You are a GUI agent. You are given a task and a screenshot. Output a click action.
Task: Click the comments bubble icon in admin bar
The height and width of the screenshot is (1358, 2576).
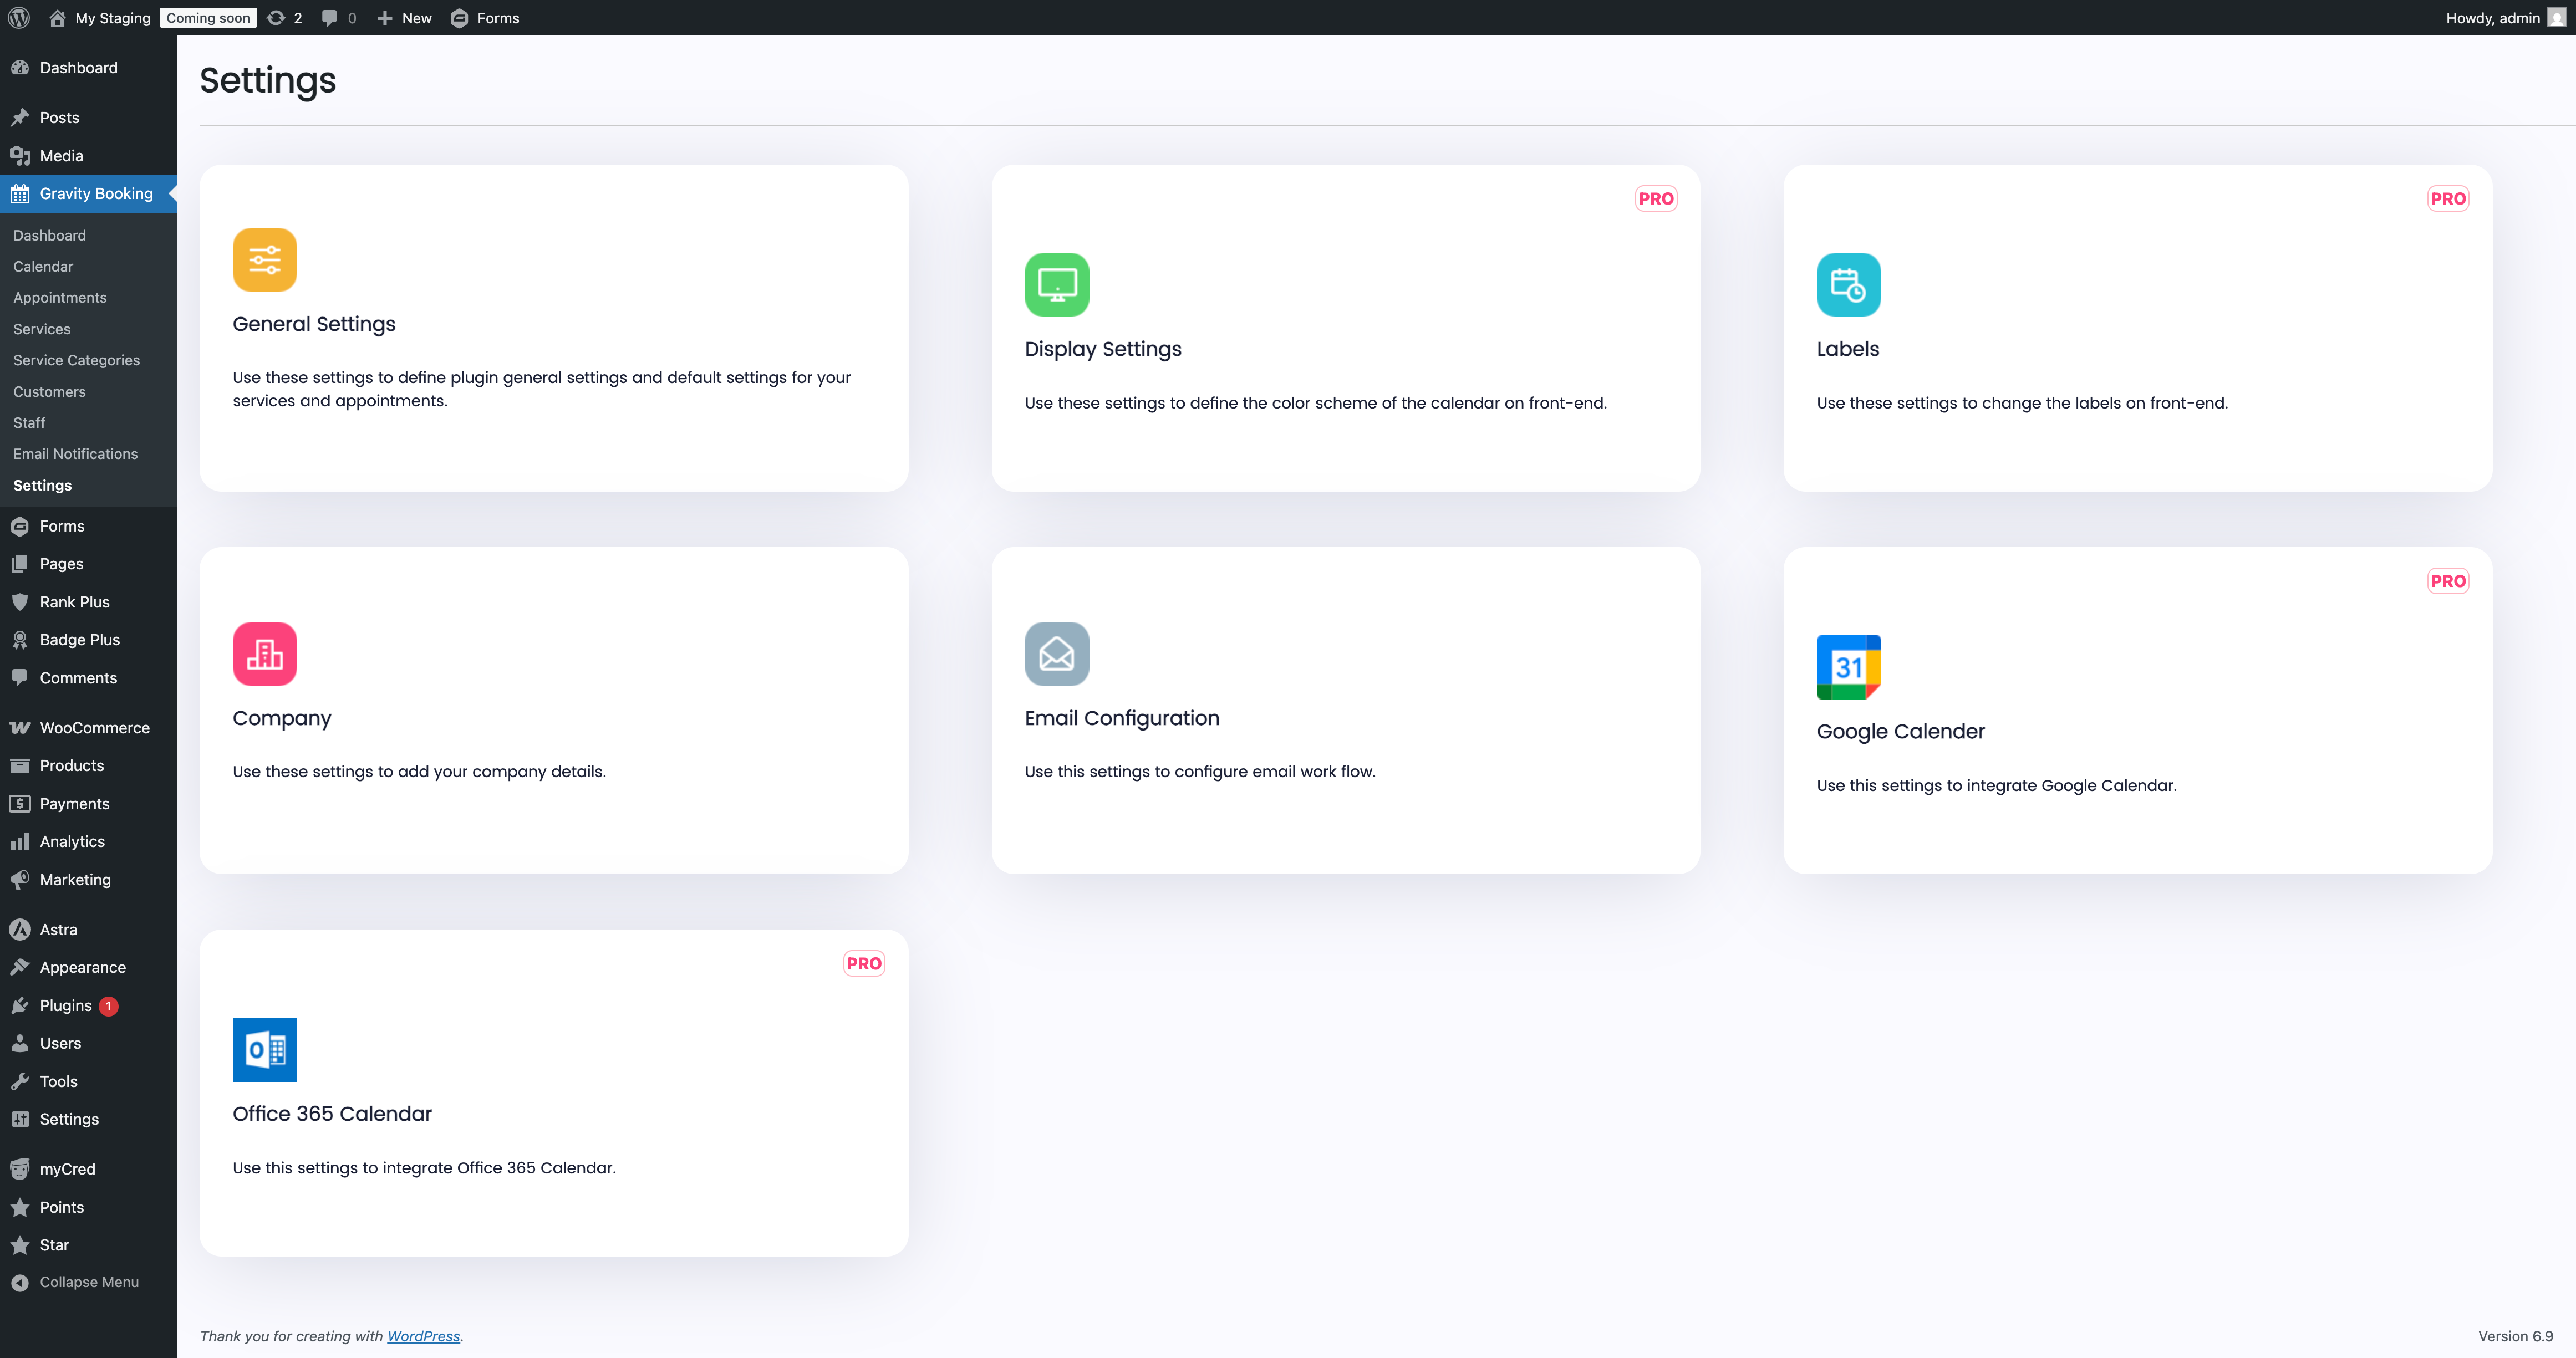tap(330, 18)
